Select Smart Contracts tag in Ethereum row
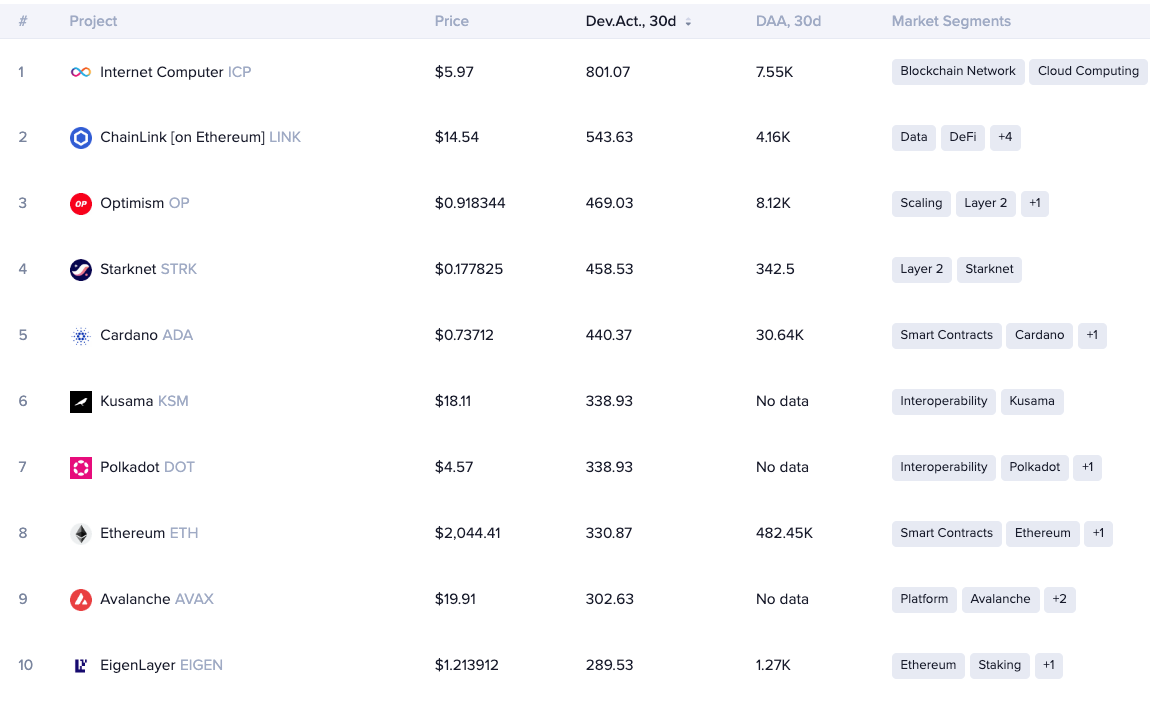 (x=947, y=533)
